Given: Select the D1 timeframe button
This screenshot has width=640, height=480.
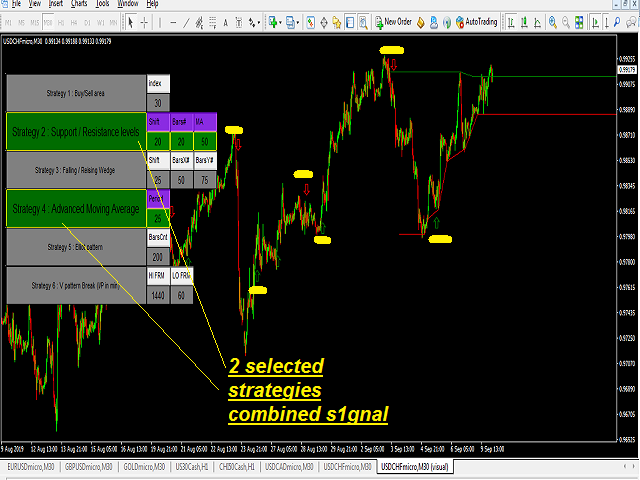Looking at the screenshot, I should (87, 23).
